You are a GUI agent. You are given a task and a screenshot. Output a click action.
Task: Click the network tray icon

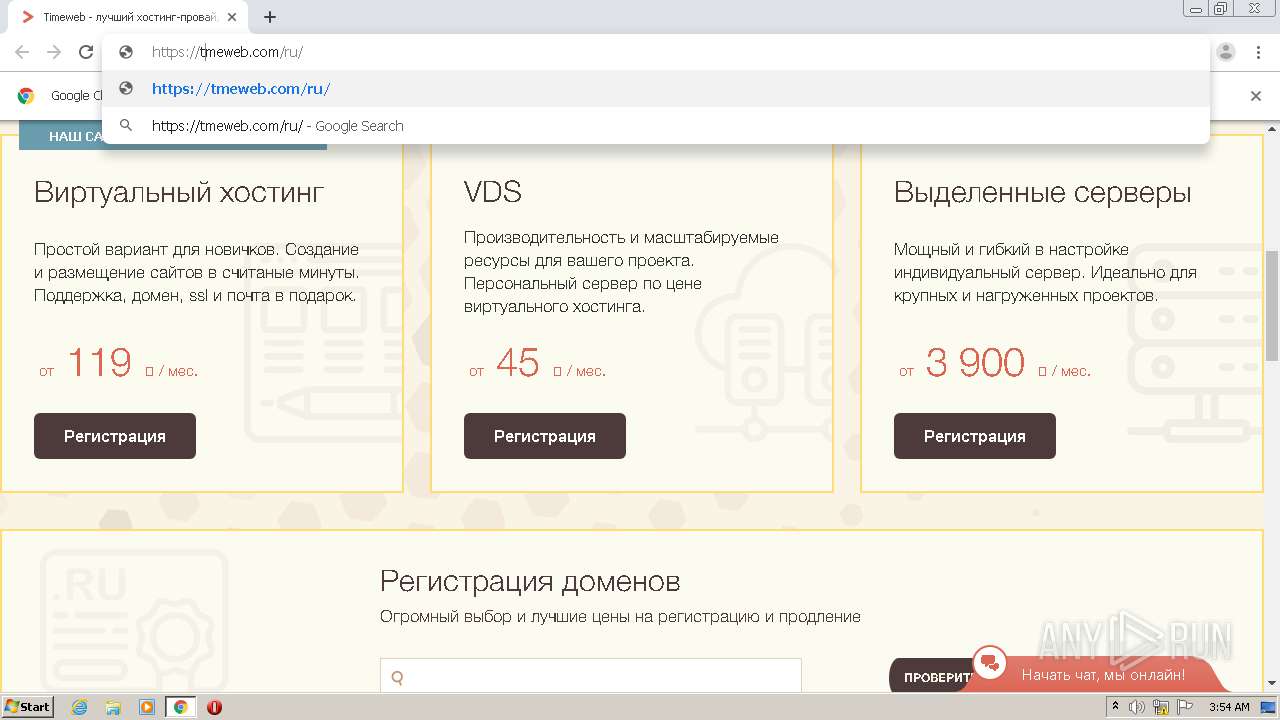(1160, 707)
